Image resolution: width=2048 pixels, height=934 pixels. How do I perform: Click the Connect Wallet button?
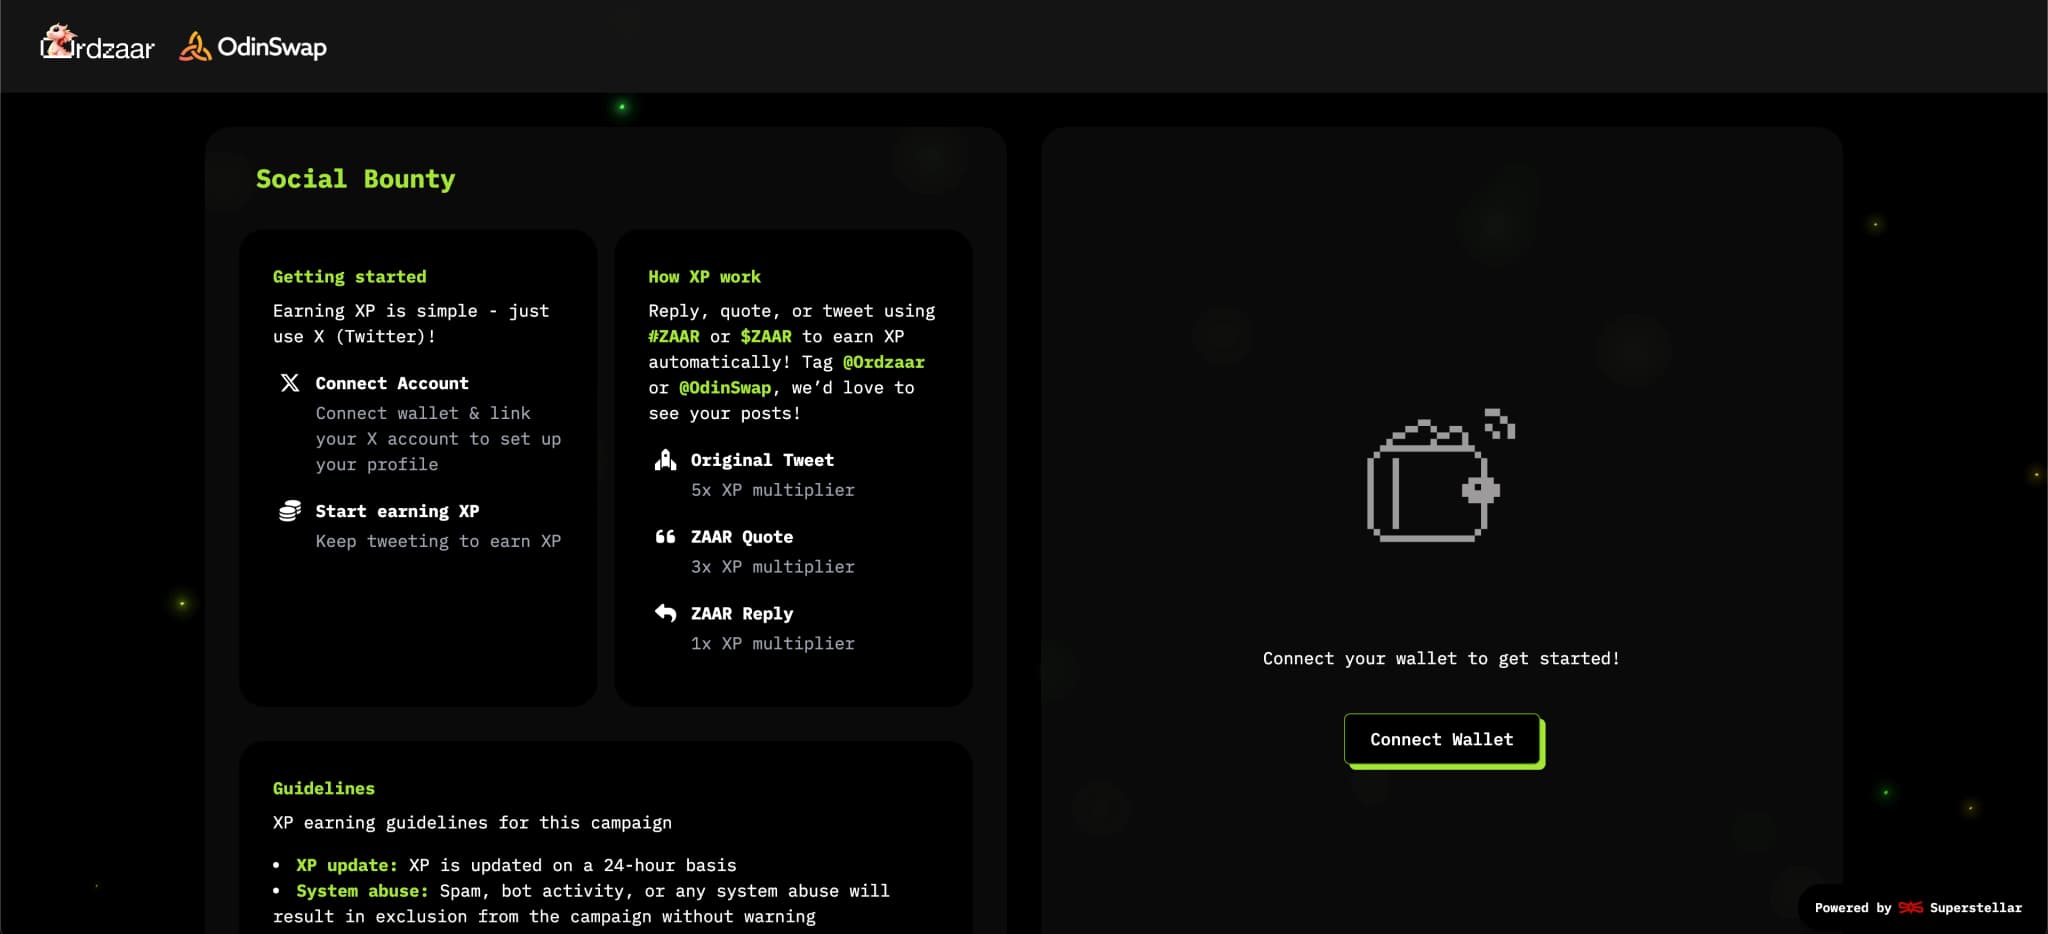point(1442,740)
